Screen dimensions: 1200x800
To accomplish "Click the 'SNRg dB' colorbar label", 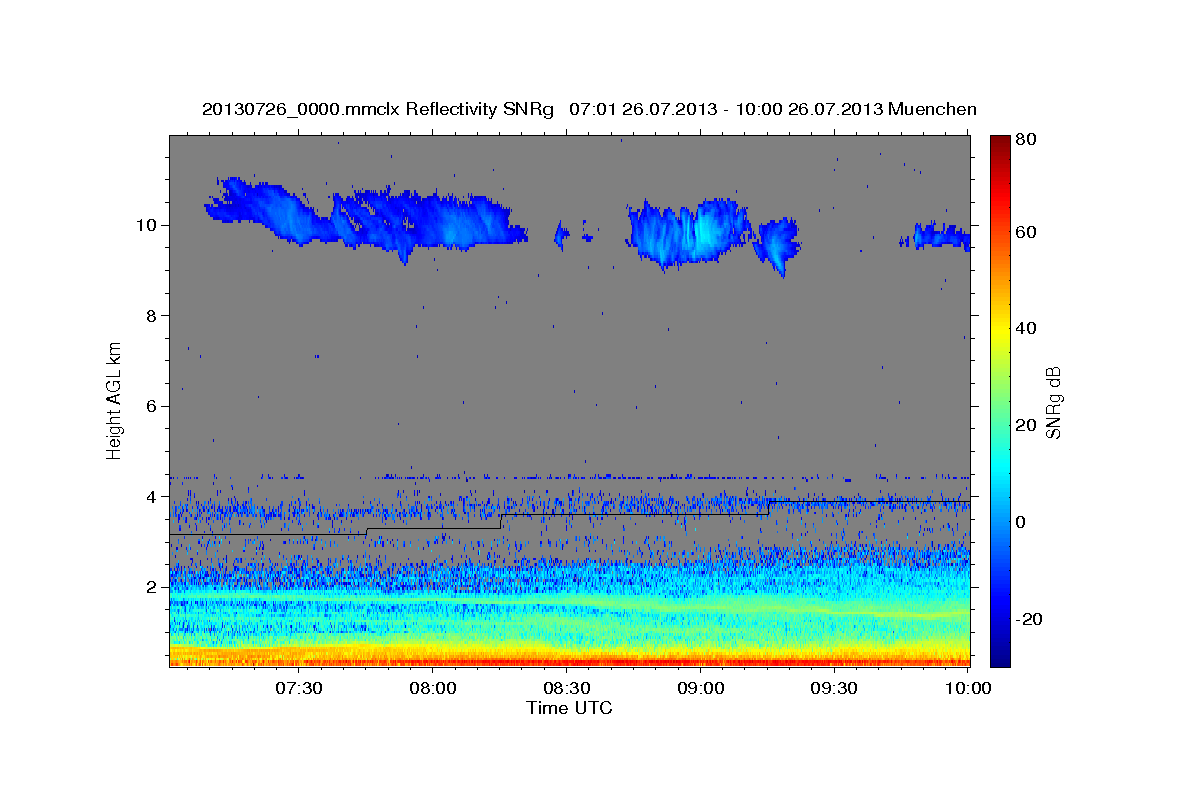I will coord(1053,402).
